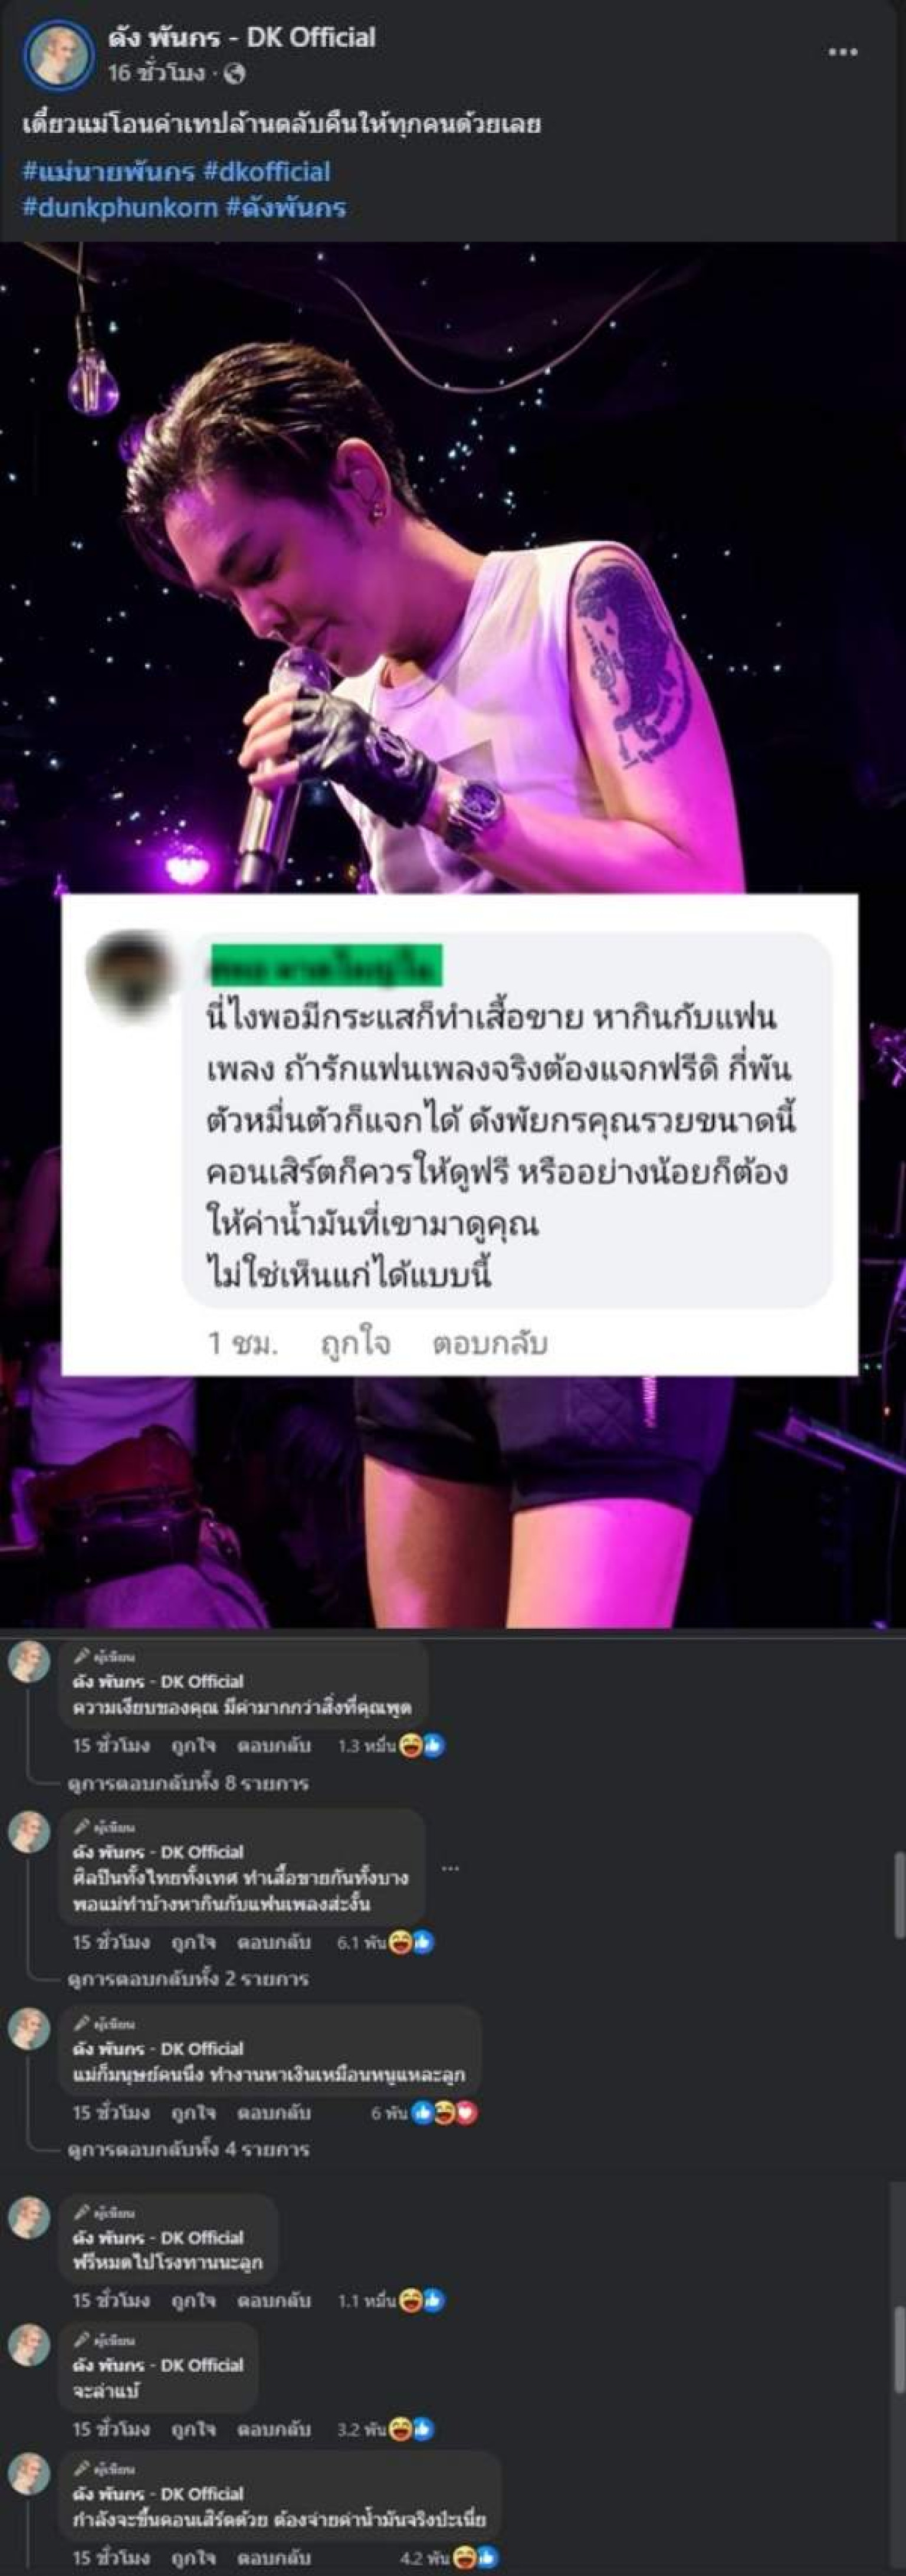Open the singer photo with quoted comment
906x2576 pixels.
click(x=453, y=936)
